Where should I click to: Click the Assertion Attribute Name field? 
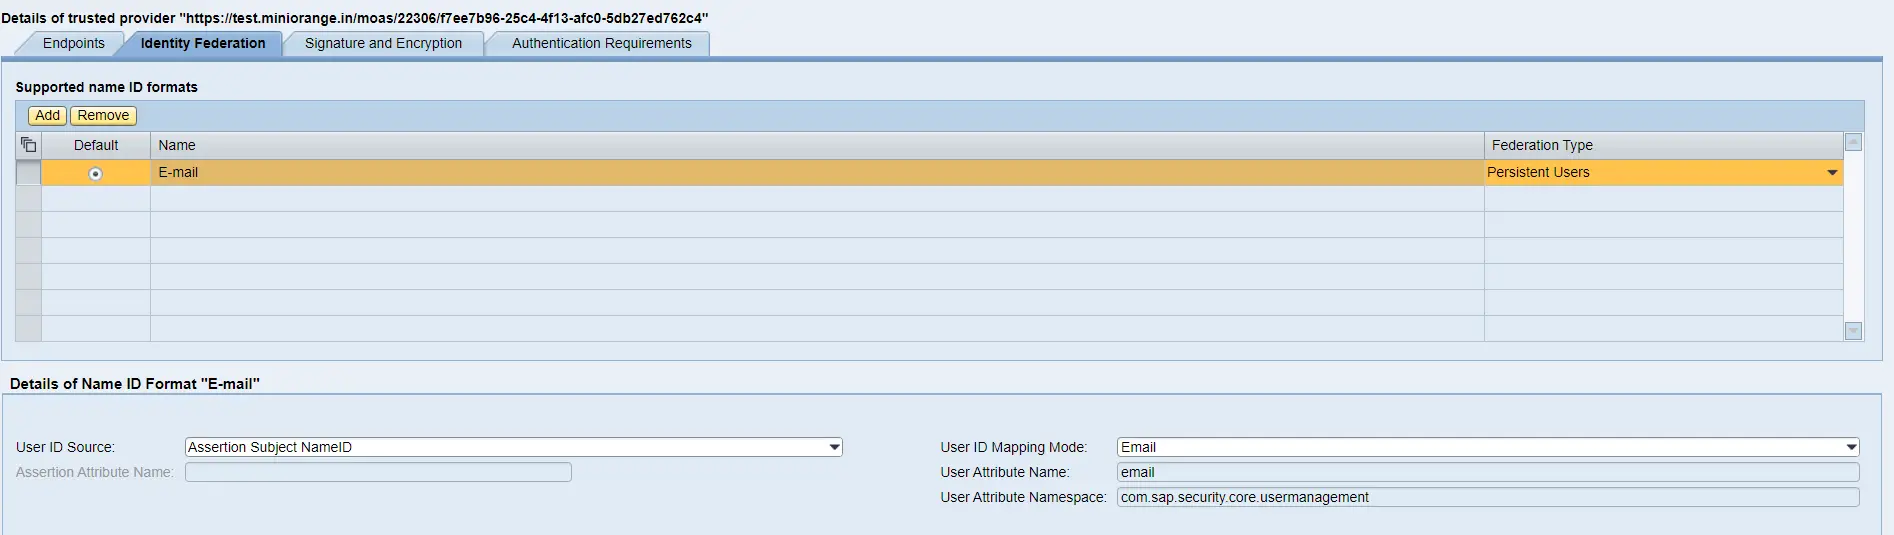378,472
